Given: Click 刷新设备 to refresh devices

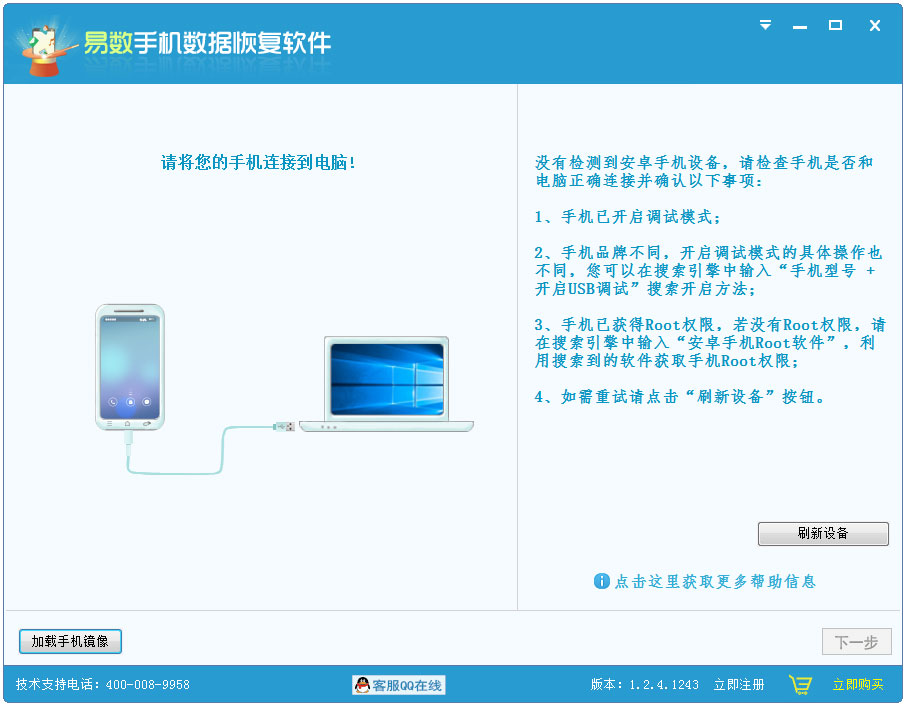Looking at the screenshot, I should click(x=822, y=534).
